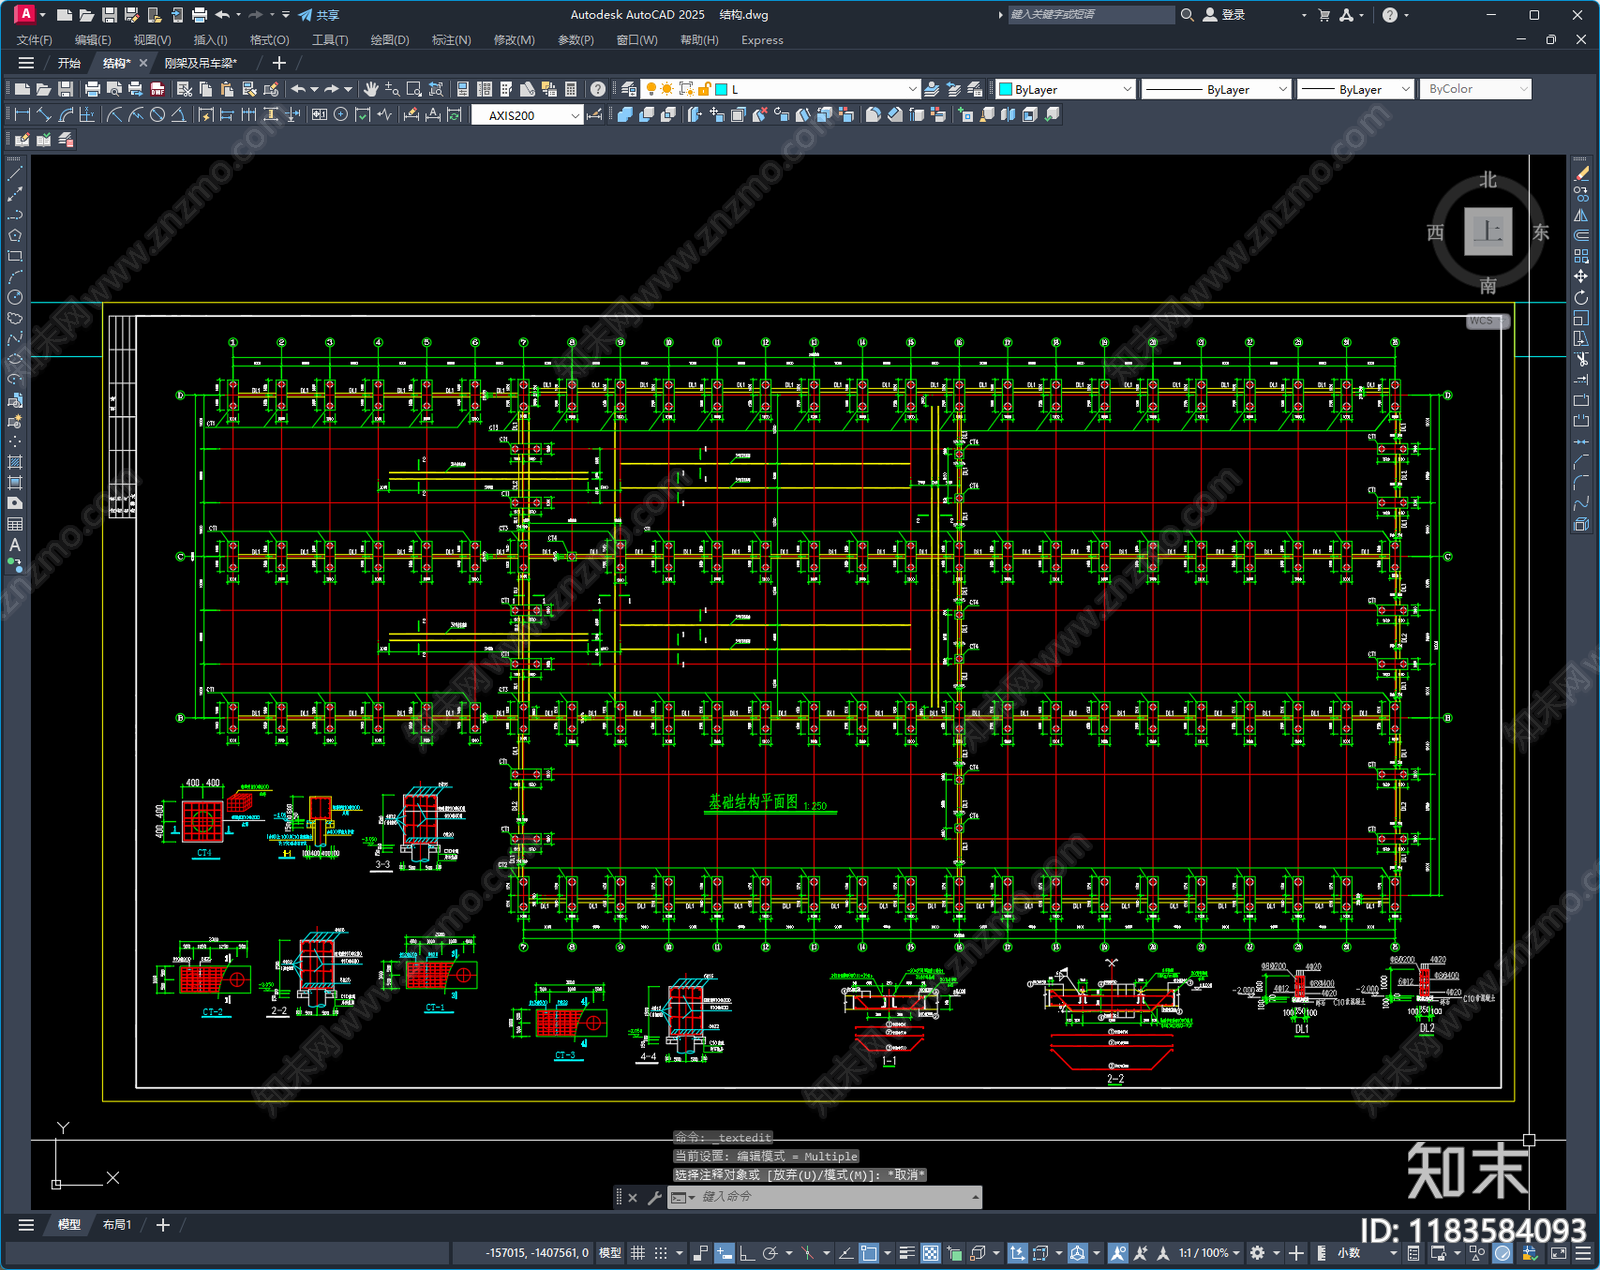Click the 北 north ViewCube compass label
Viewport: 1600px width, 1270px height.
1488,180
